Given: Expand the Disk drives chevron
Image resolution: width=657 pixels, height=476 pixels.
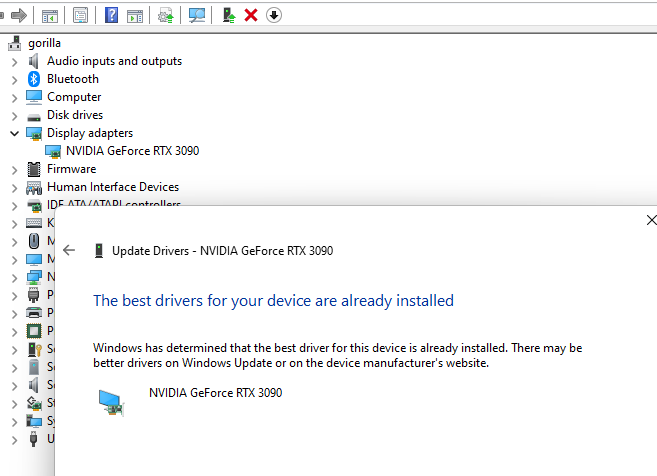Looking at the screenshot, I should click(x=15, y=116).
